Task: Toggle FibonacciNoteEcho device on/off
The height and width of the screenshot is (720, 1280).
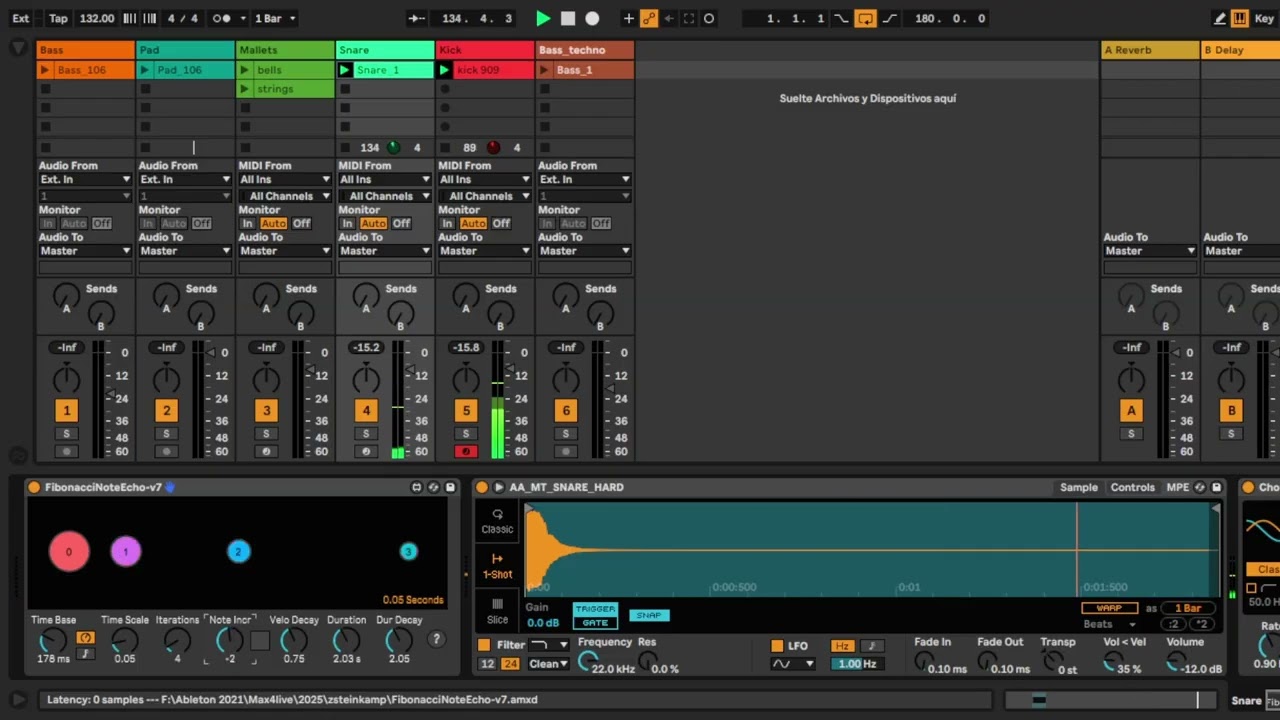Action: [x=34, y=487]
